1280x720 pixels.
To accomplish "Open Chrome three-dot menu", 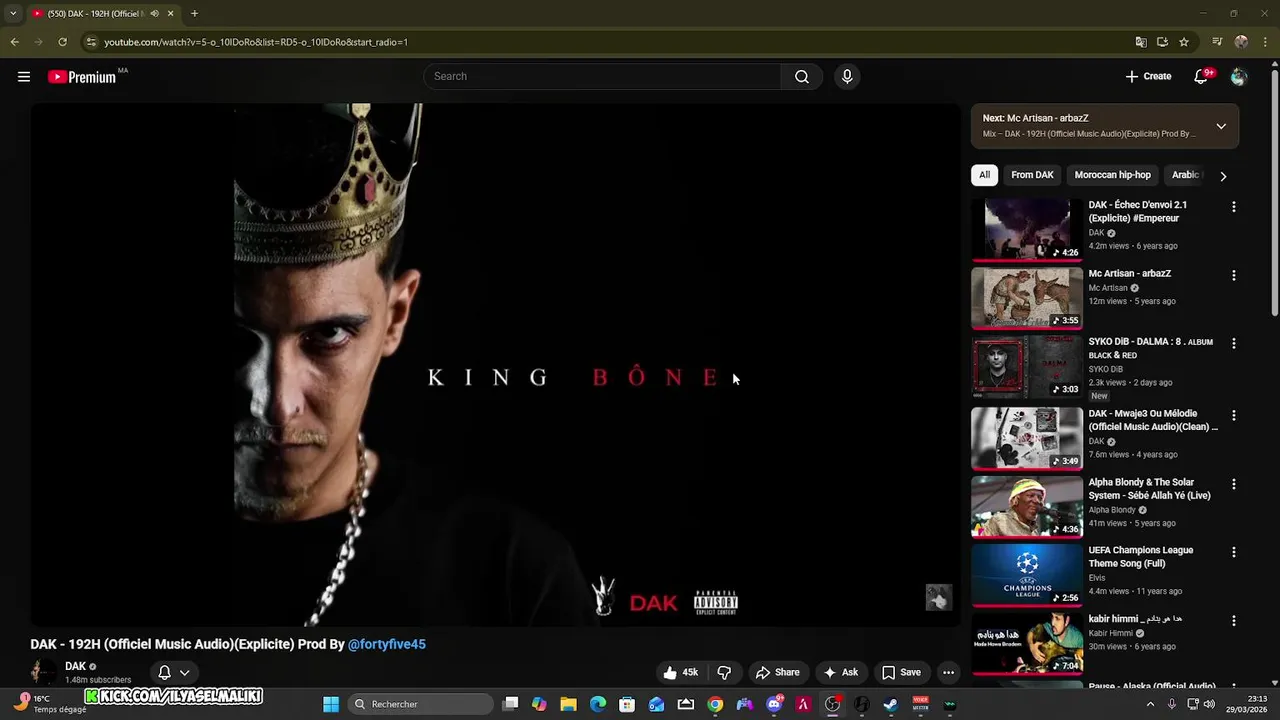I will tap(1265, 42).
